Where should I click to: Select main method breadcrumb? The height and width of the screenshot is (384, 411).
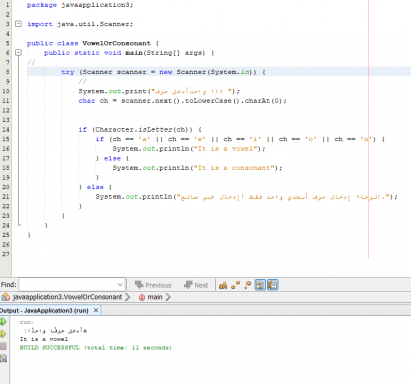point(155,297)
